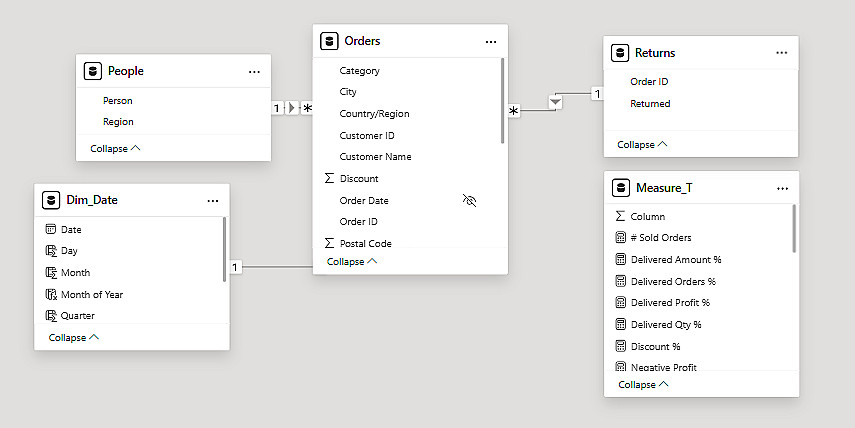Click the calculator icon beside Delivered Profit %

coord(620,303)
